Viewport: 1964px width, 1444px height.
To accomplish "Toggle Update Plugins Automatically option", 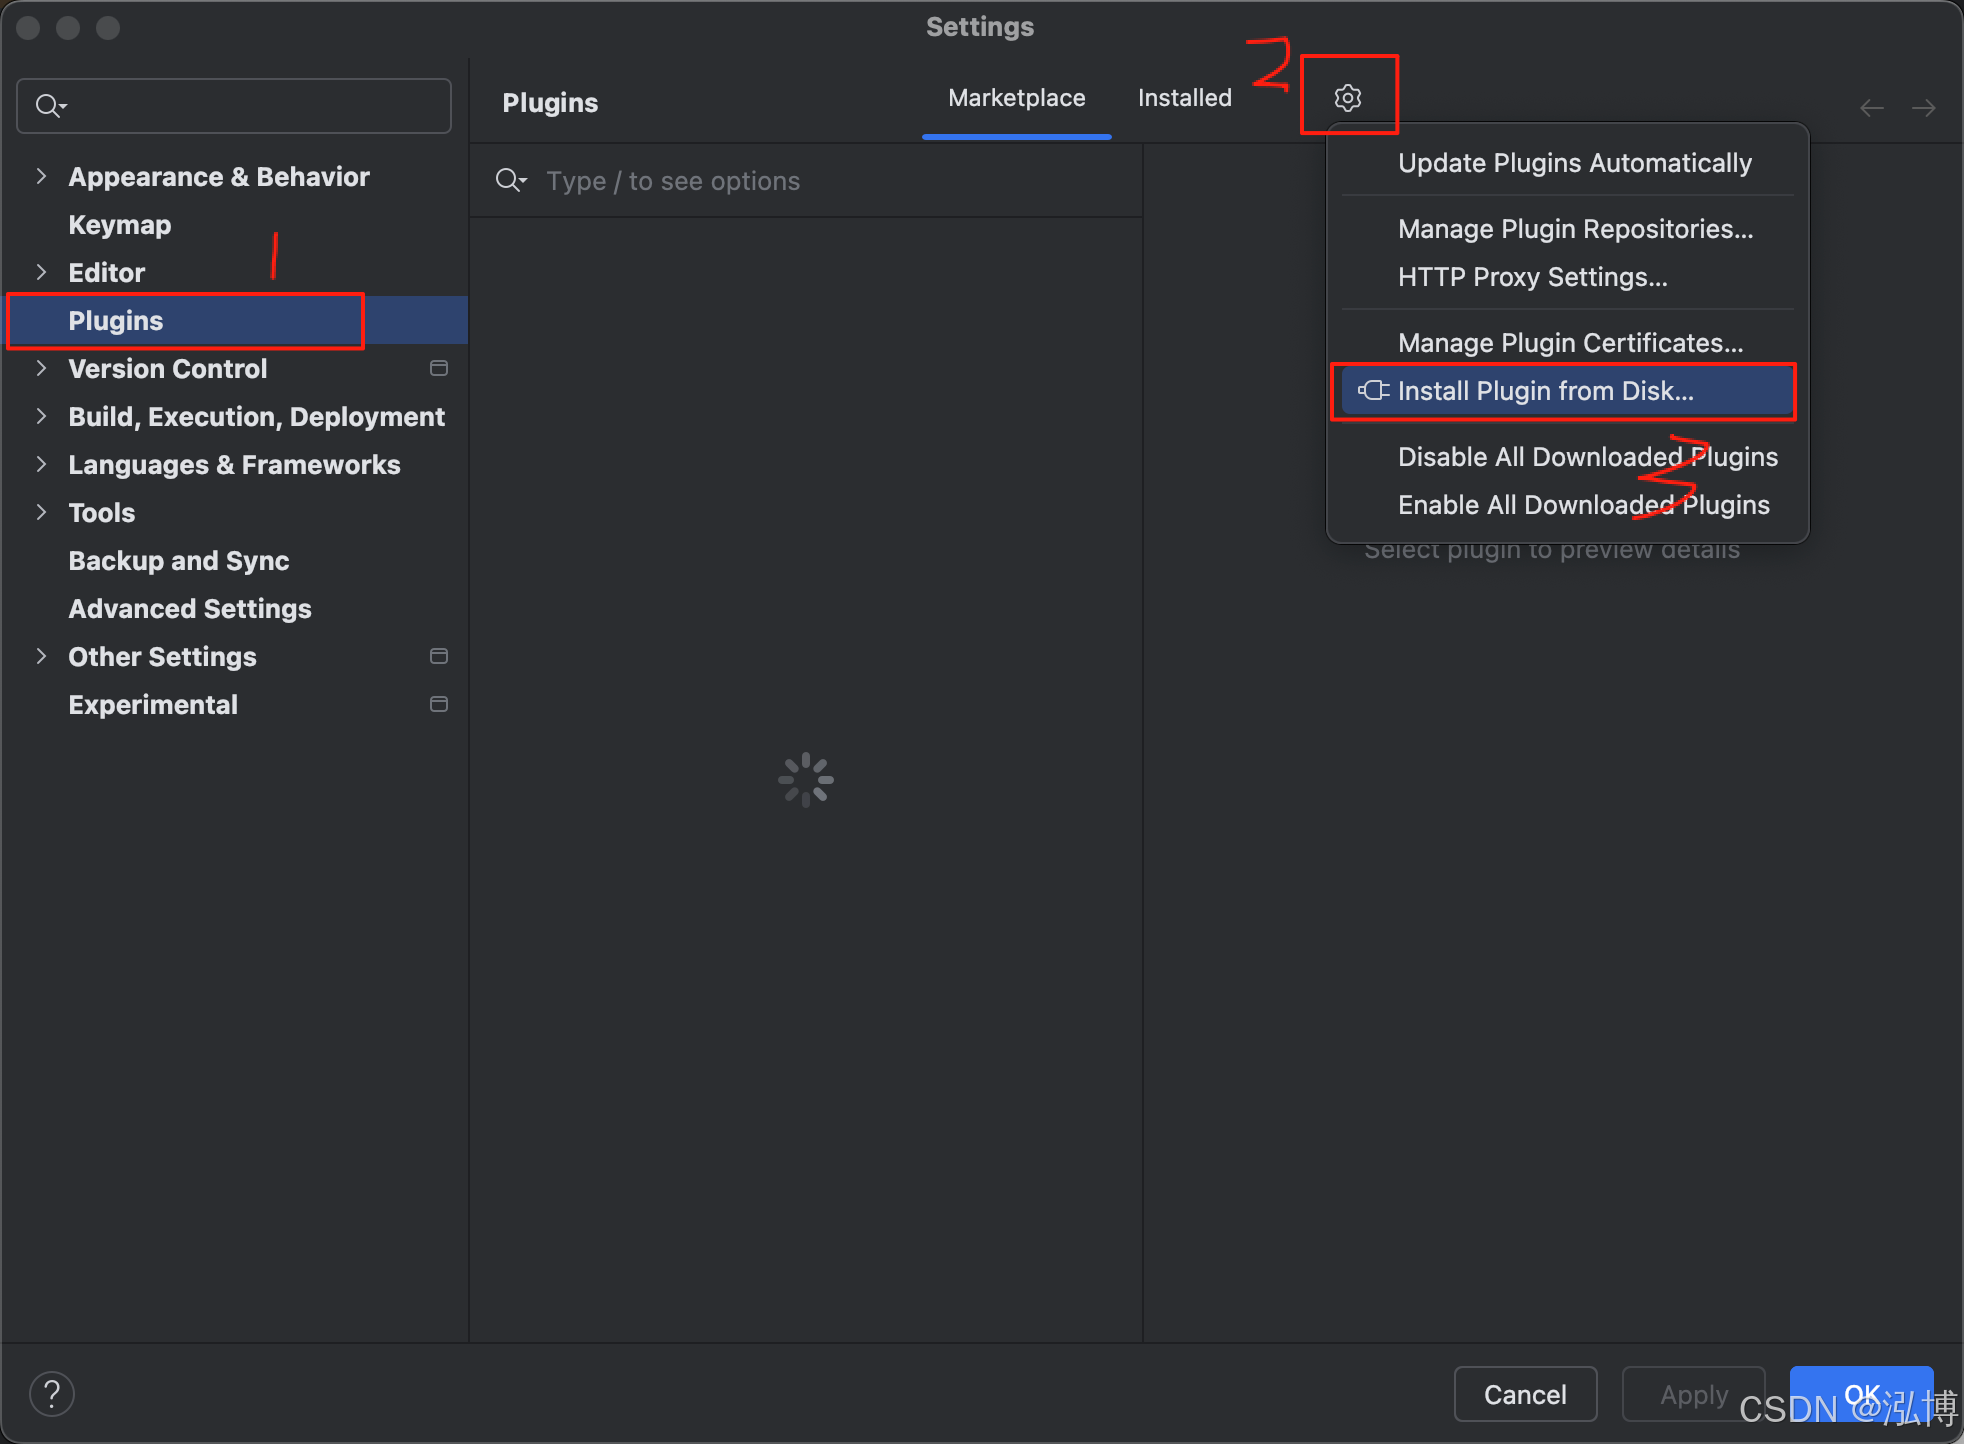I will 1574,163.
